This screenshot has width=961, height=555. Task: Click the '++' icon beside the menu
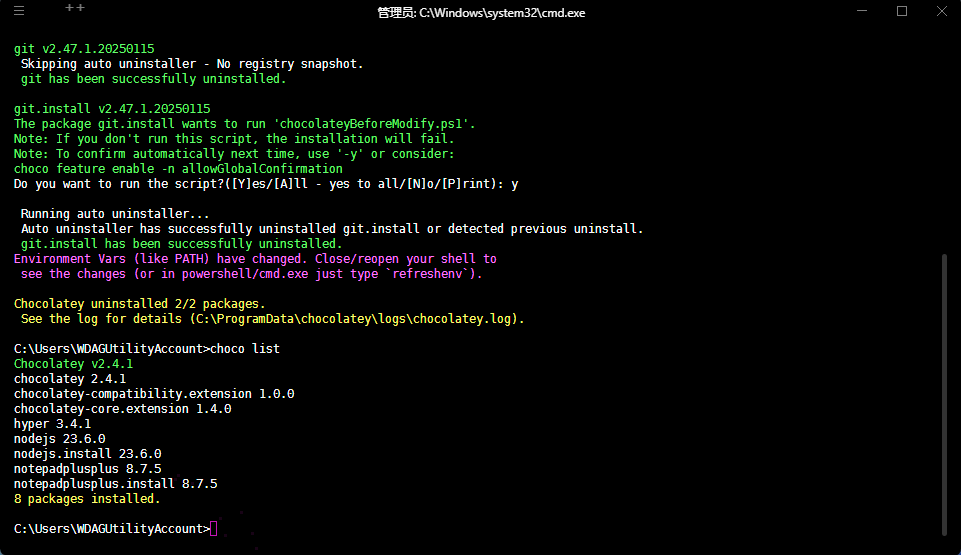click(74, 9)
